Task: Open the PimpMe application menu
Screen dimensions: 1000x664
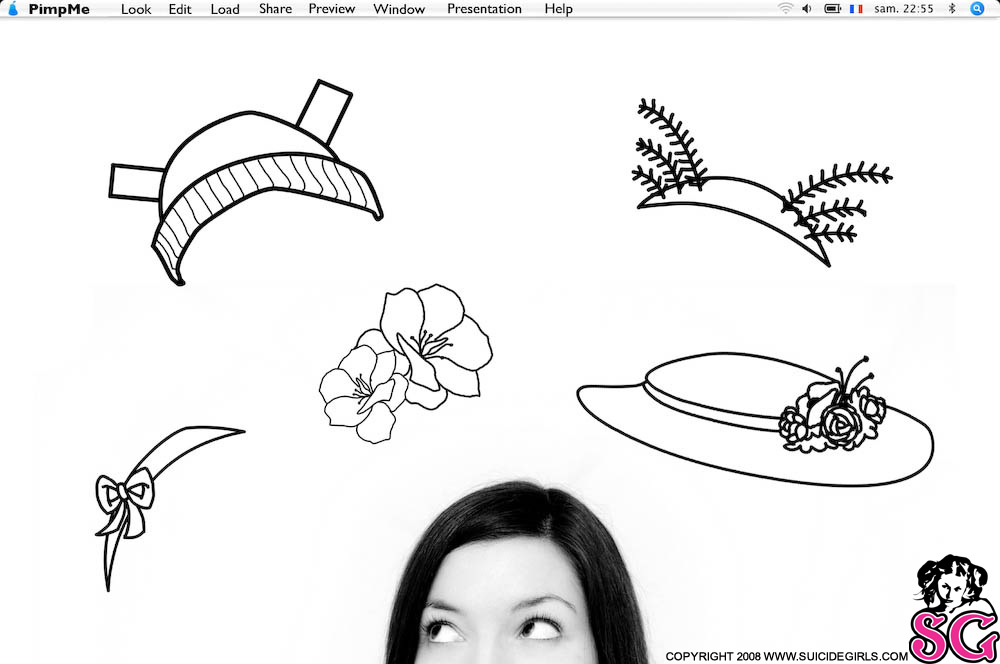Action: tap(59, 9)
